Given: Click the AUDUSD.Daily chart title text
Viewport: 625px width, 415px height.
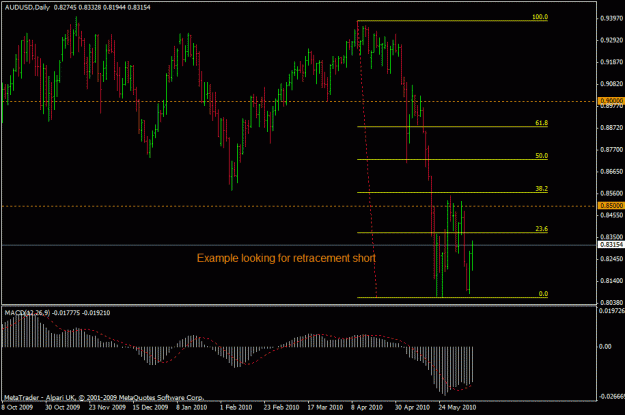Looking at the screenshot, I should click(27, 7).
